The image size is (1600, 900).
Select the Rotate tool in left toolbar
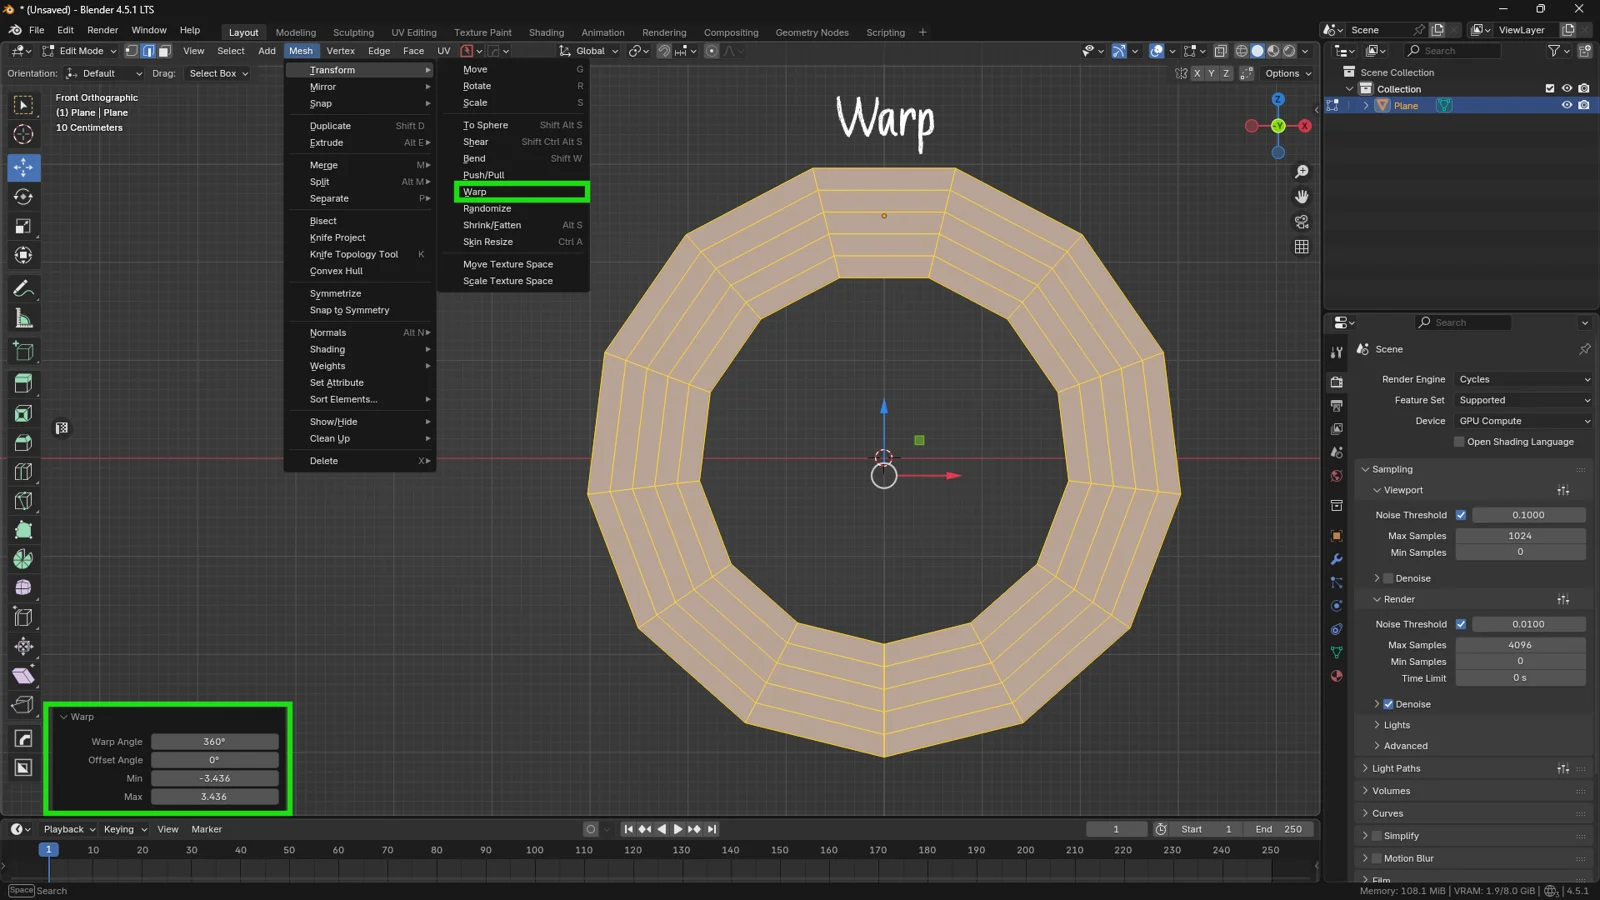tap(23, 197)
